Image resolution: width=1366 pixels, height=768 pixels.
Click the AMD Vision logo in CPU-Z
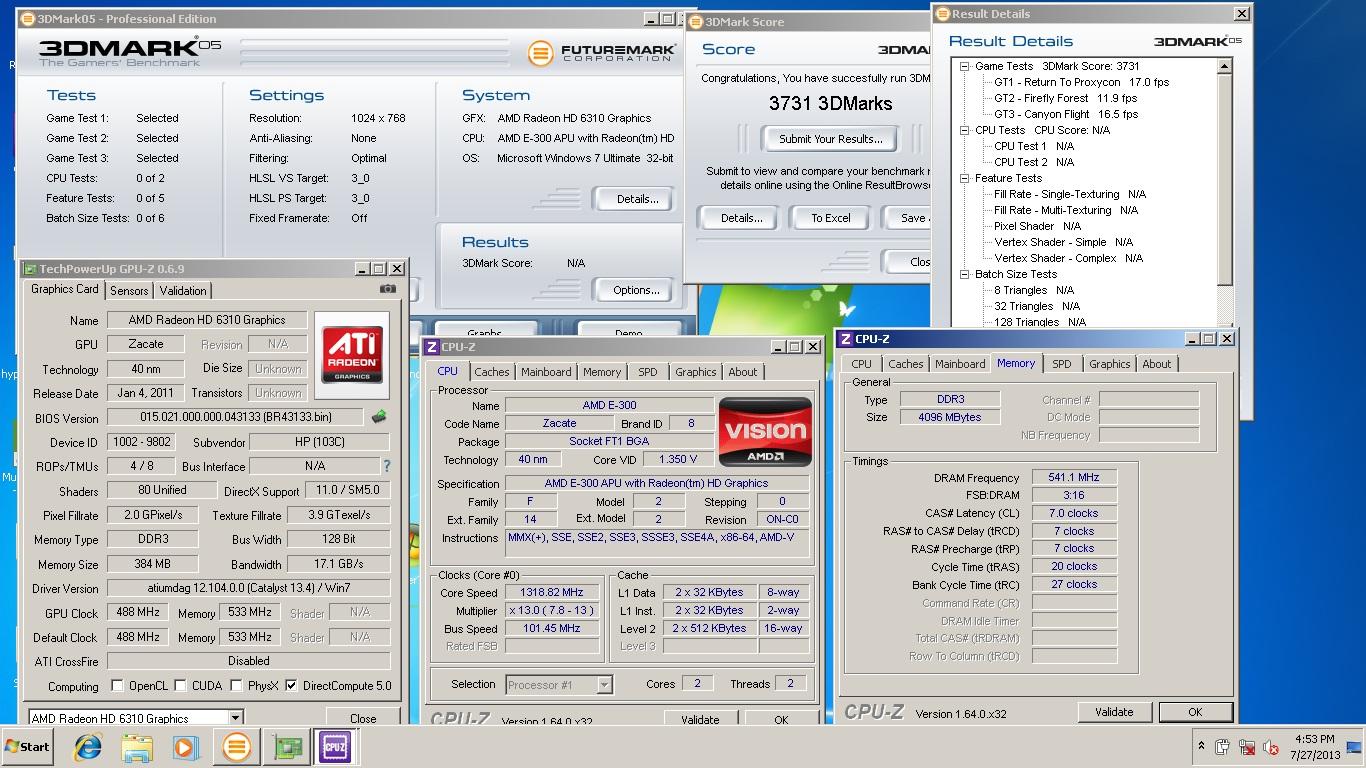point(765,434)
